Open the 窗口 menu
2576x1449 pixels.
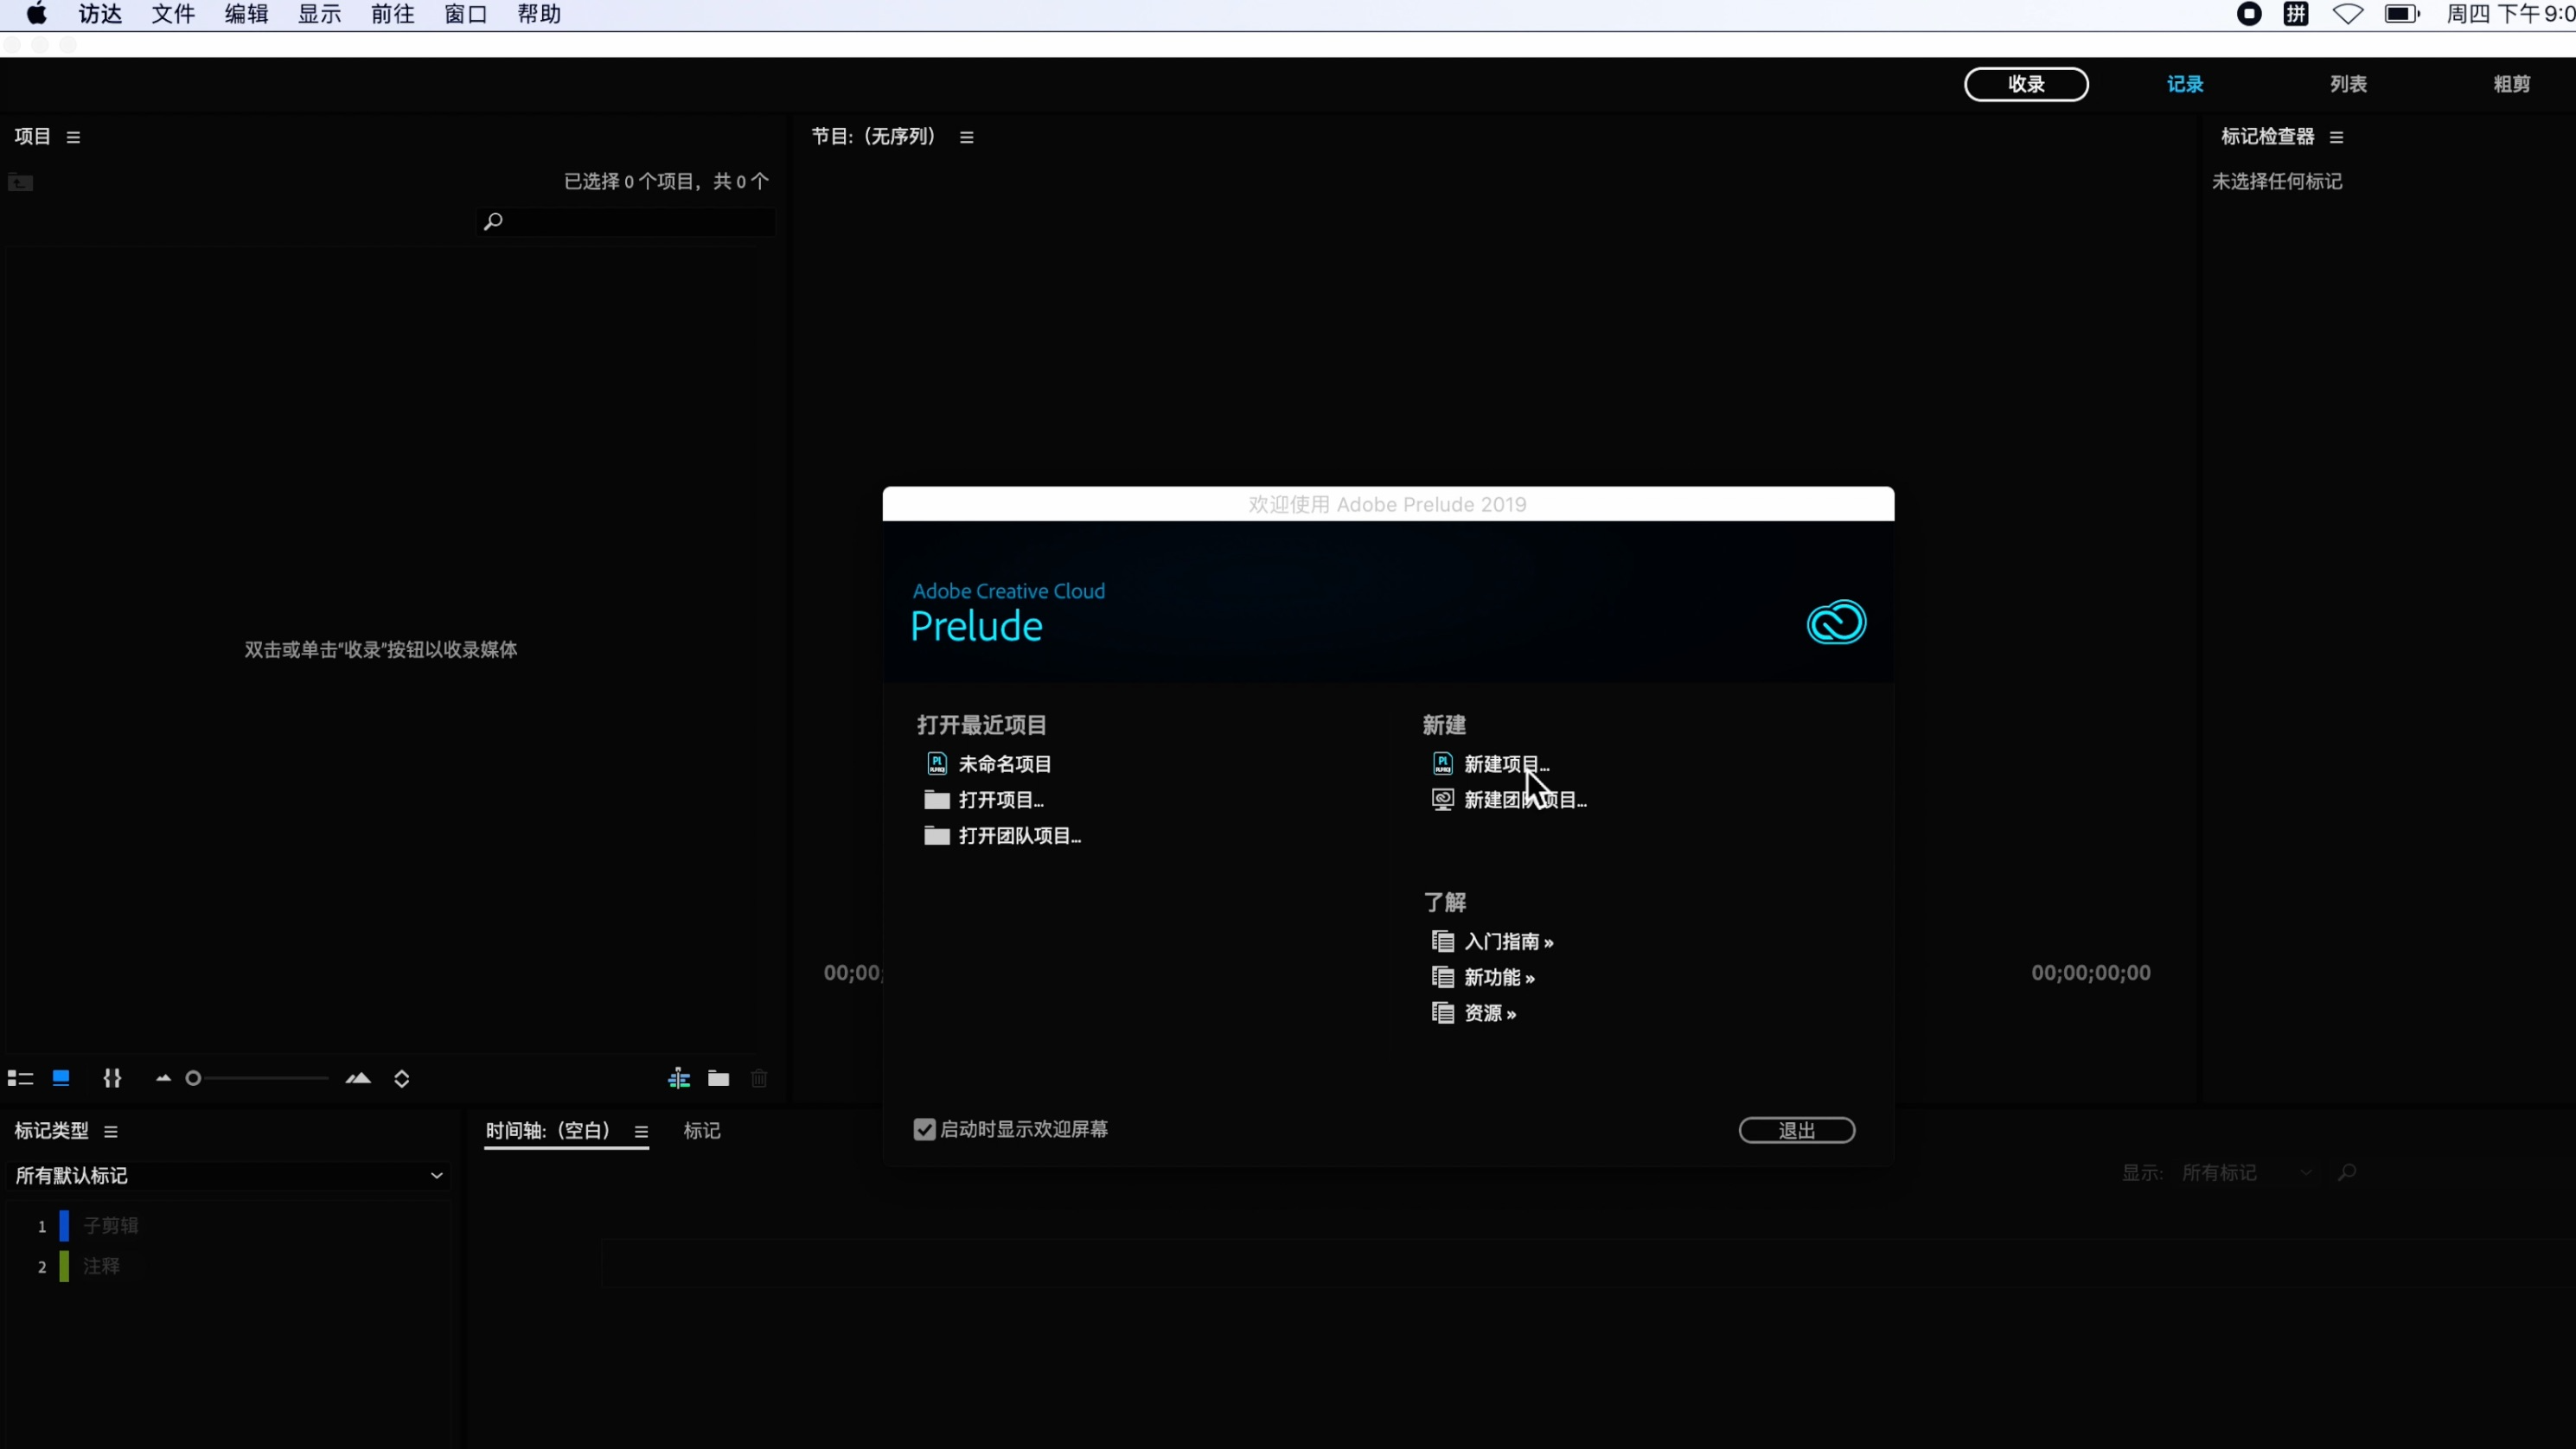tap(466, 14)
